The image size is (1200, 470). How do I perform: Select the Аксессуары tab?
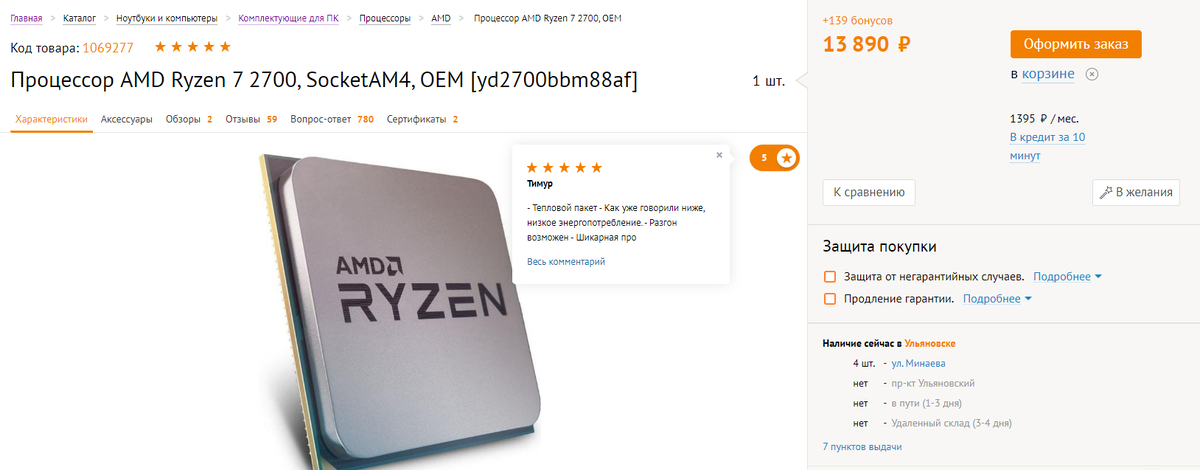[127, 119]
